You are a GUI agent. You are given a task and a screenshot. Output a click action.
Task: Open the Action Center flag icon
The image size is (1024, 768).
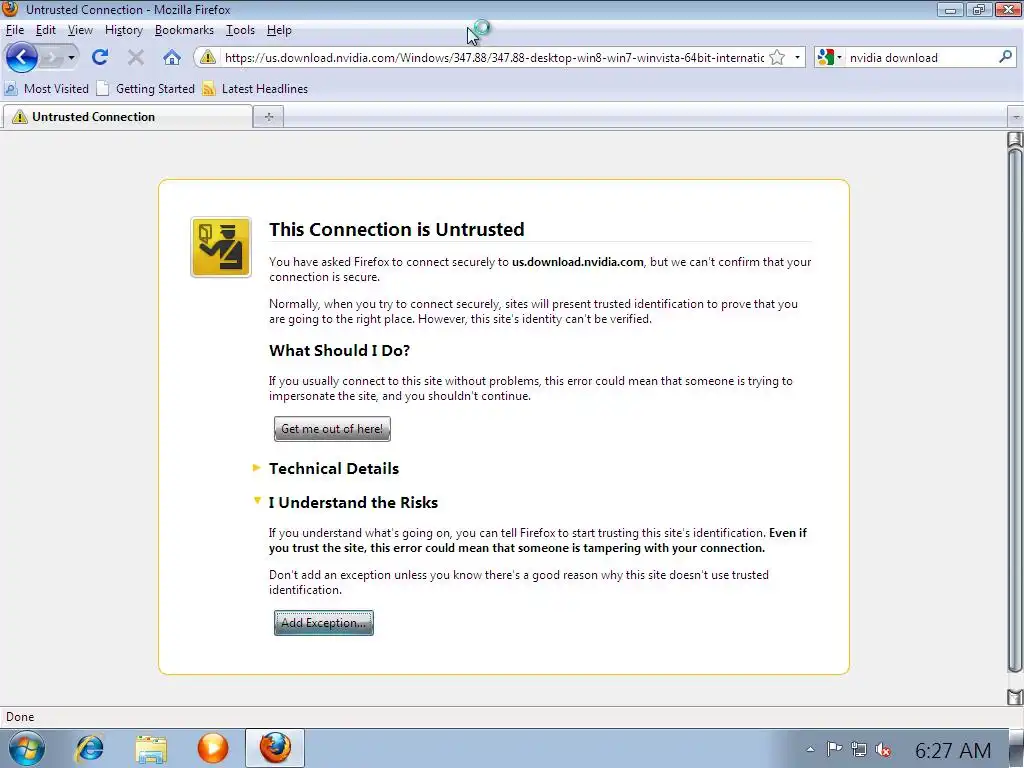pos(834,749)
